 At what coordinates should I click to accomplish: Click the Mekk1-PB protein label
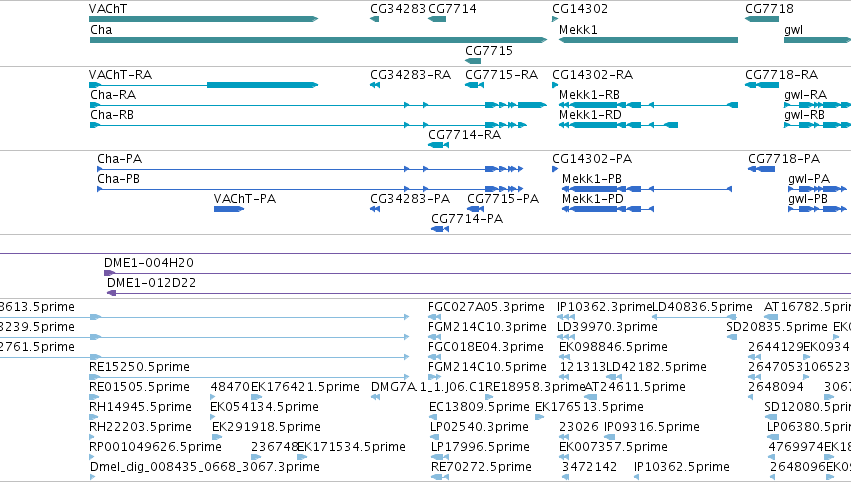click(x=592, y=179)
